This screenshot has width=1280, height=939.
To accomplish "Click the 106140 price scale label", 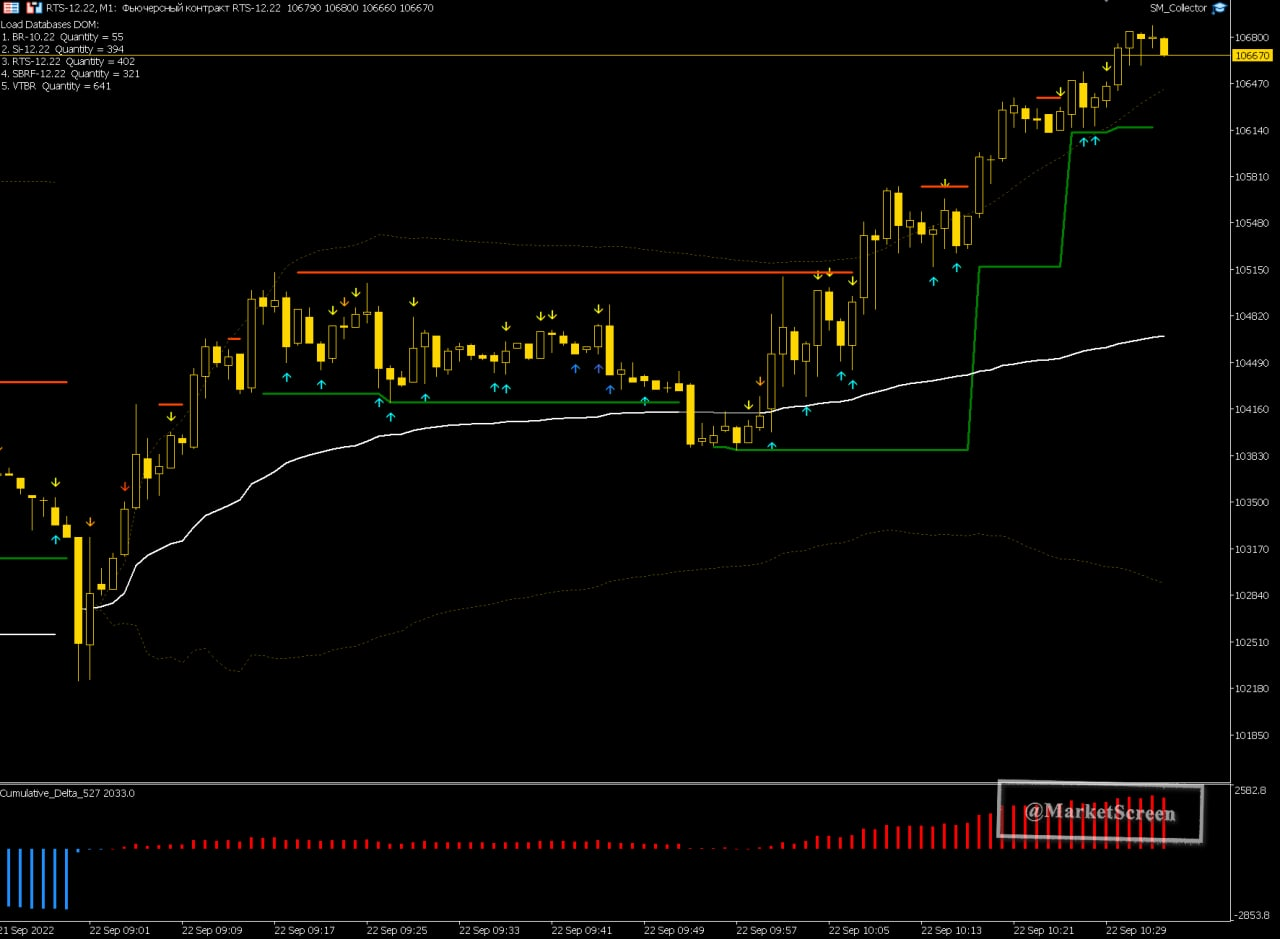I will [1252, 131].
